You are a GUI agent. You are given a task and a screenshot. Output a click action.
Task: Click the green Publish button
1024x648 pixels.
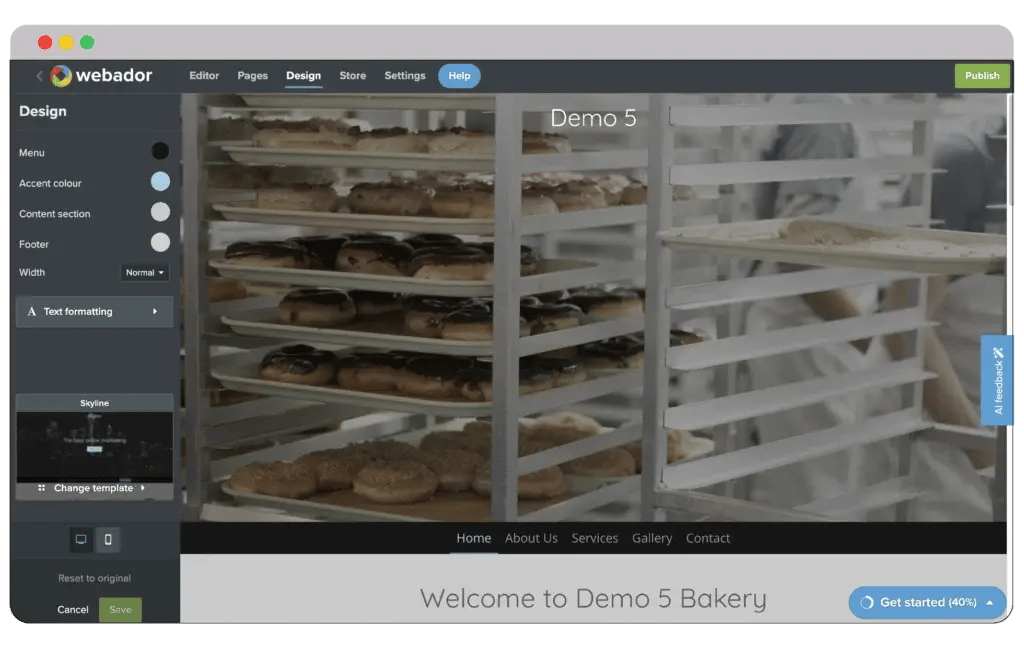coord(981,76)
